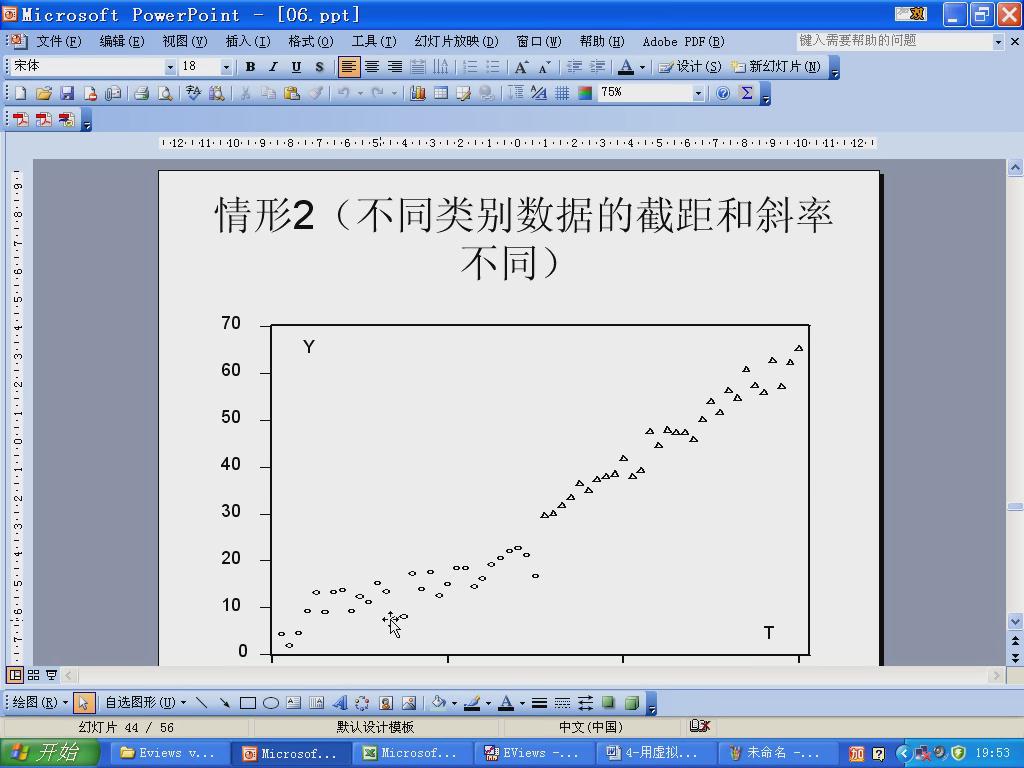Viewport: 1024px width, 768px height.
Task: Click the Color/Grayscale icon
Action: tap(585, 93)
